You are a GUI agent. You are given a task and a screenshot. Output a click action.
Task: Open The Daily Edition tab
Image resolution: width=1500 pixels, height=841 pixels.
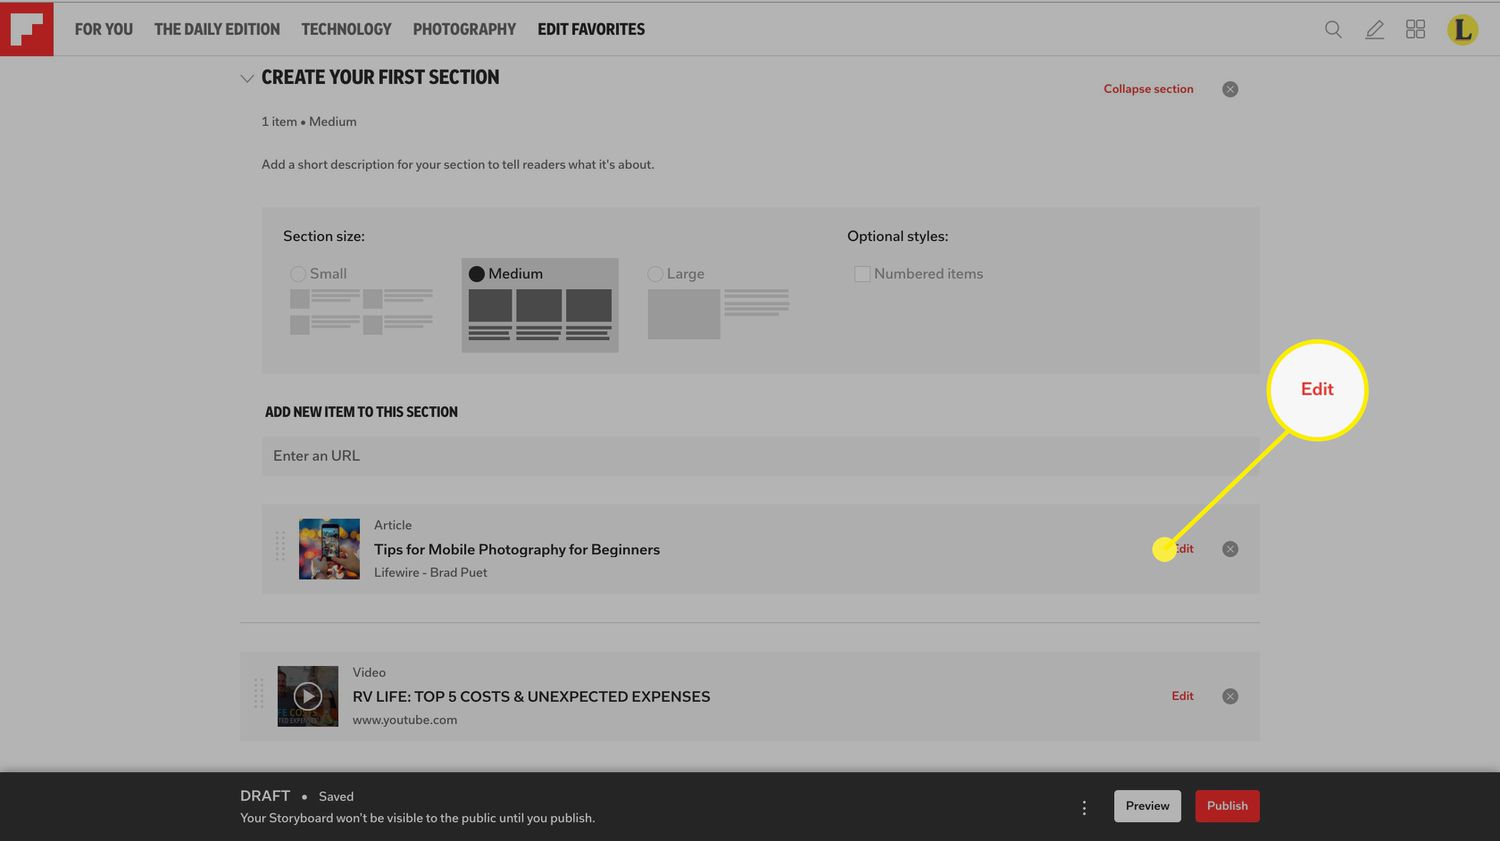click(x=217, y=30)
